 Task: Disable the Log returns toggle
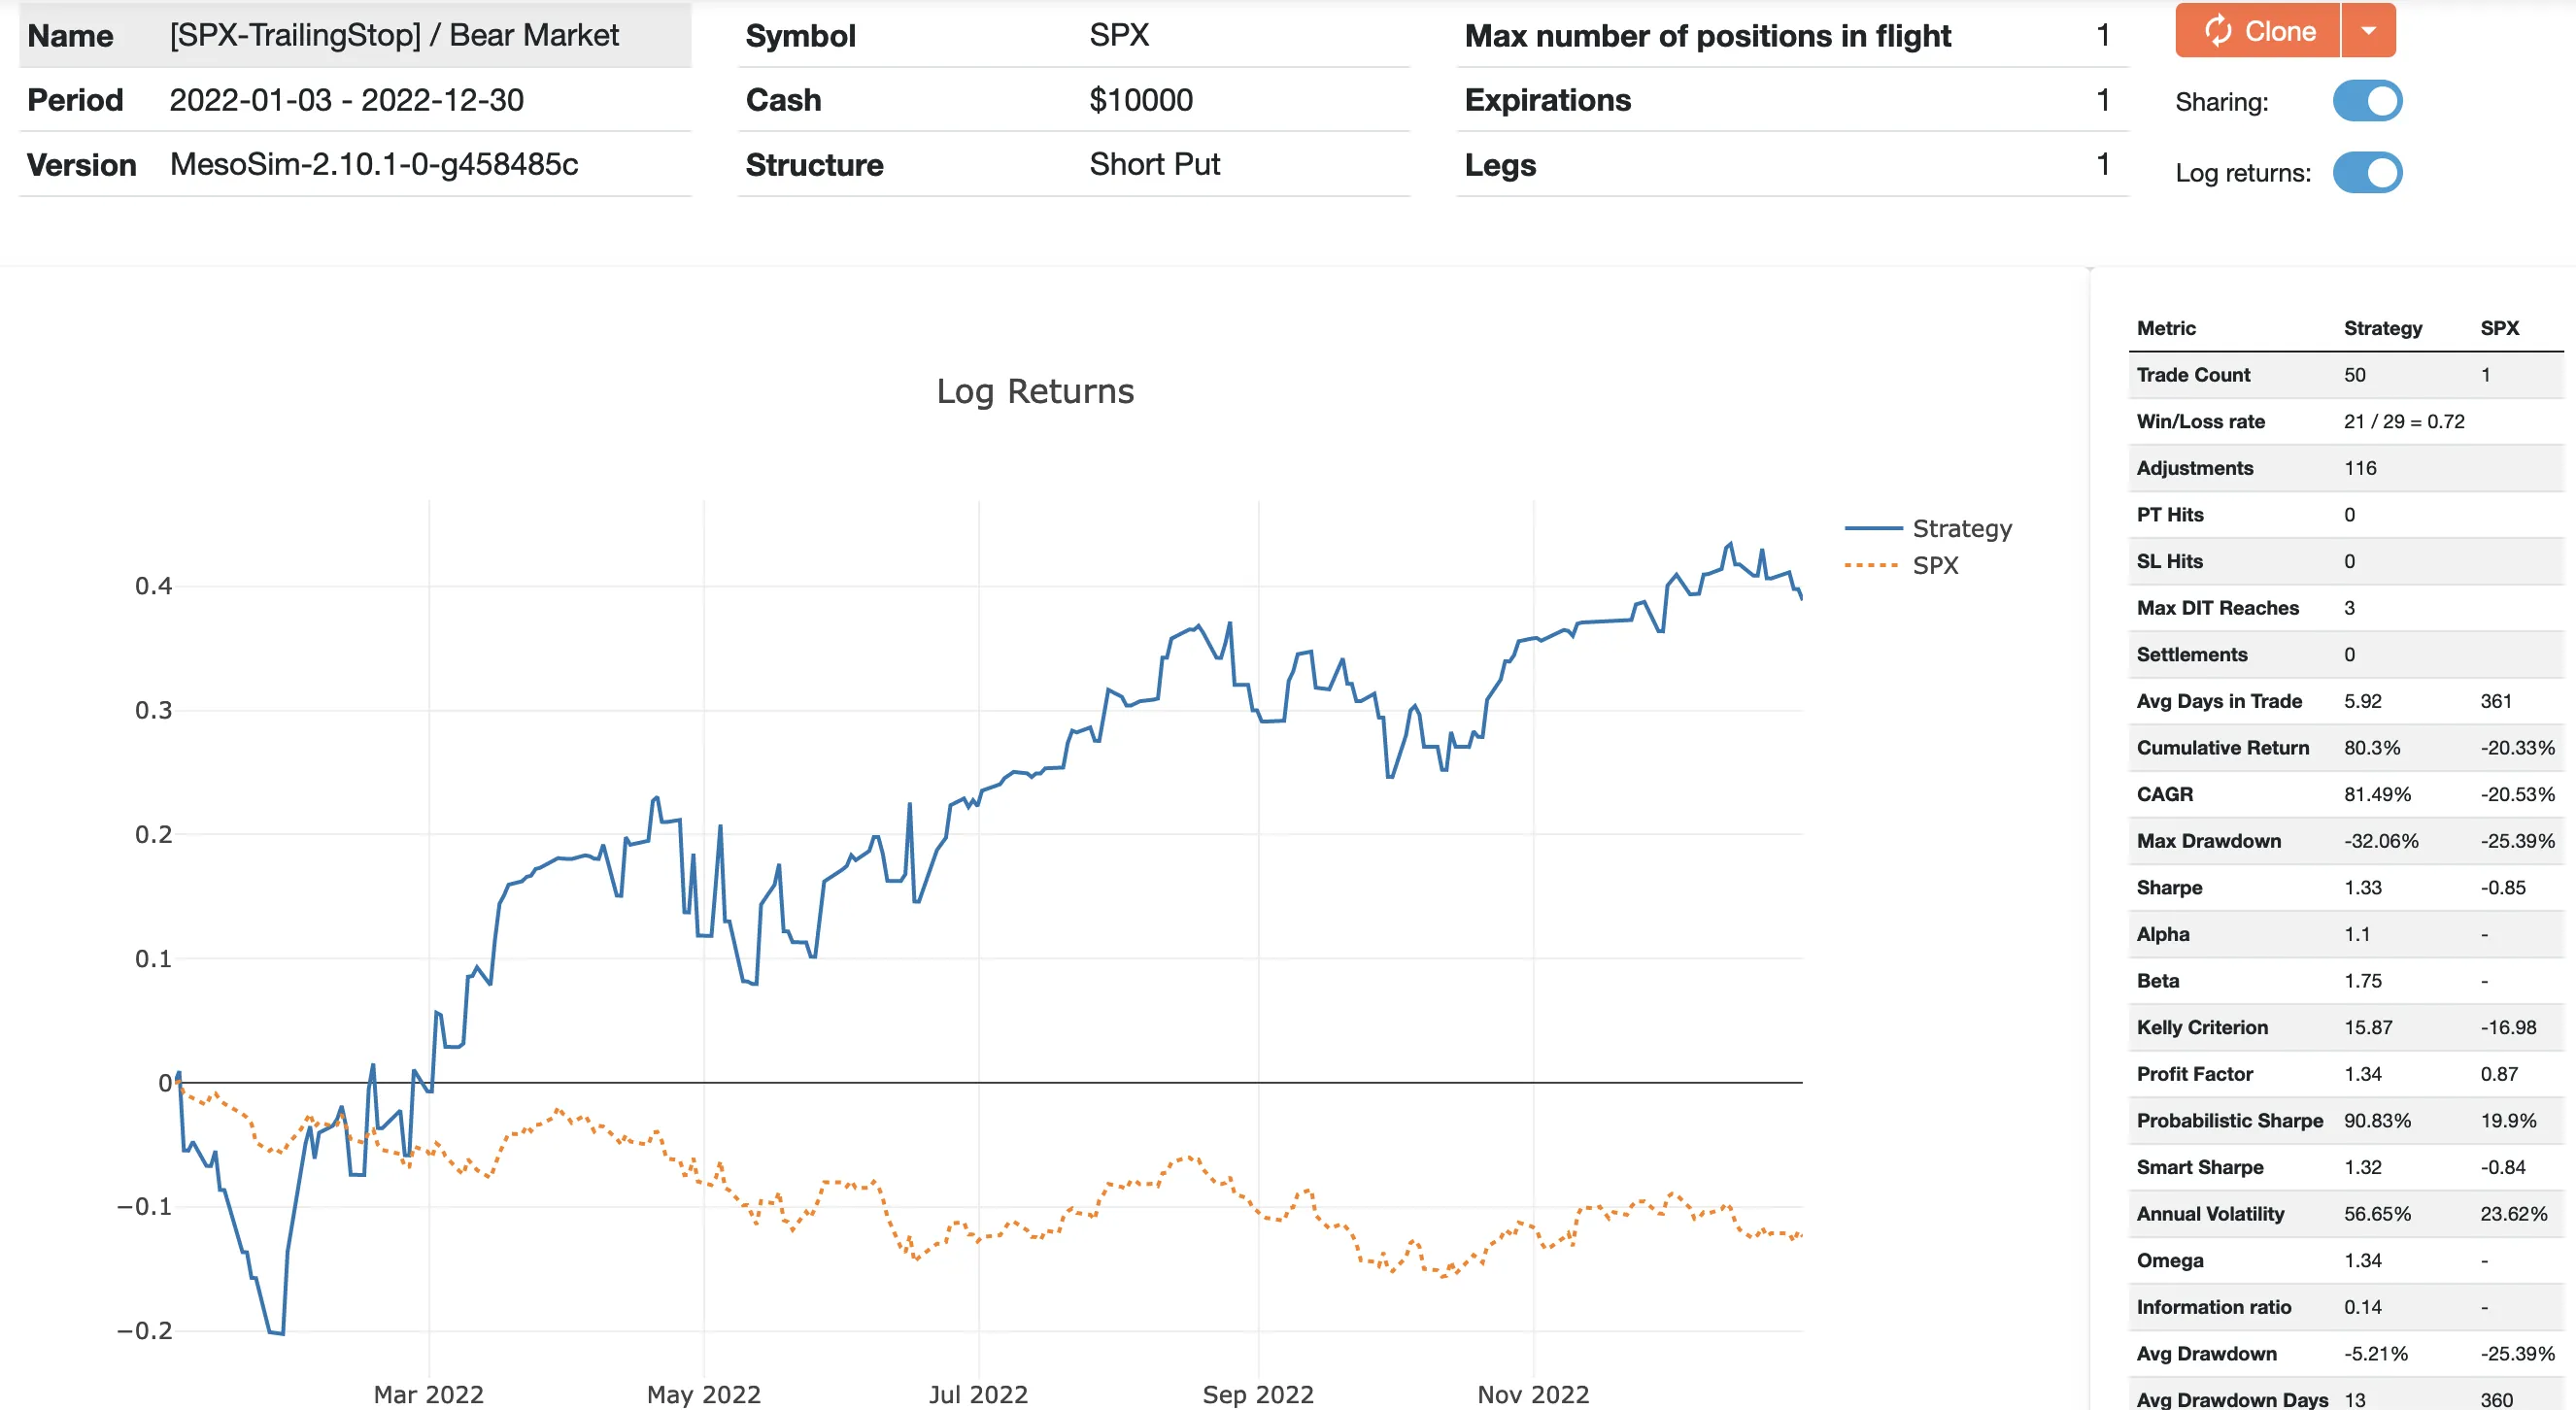click(x=2370, y=172)
